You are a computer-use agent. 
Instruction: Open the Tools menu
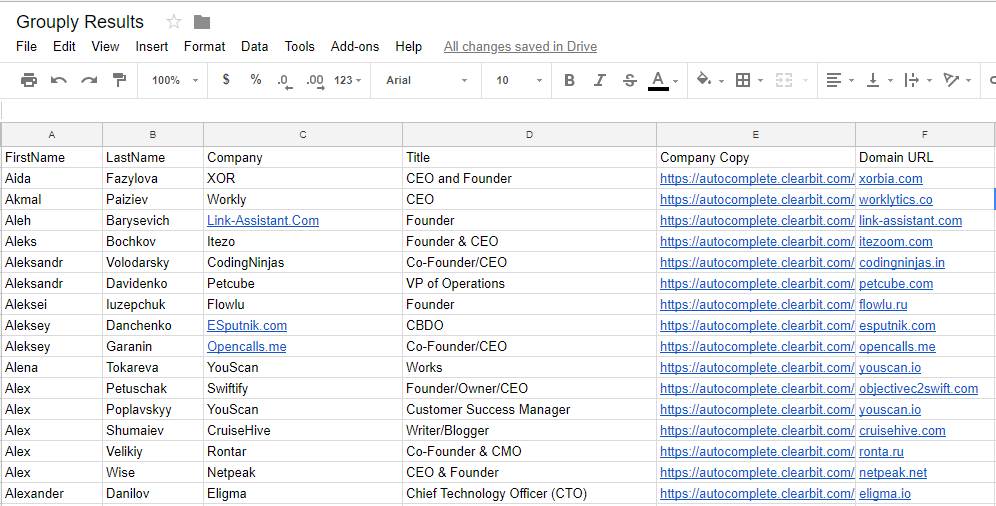299,46
